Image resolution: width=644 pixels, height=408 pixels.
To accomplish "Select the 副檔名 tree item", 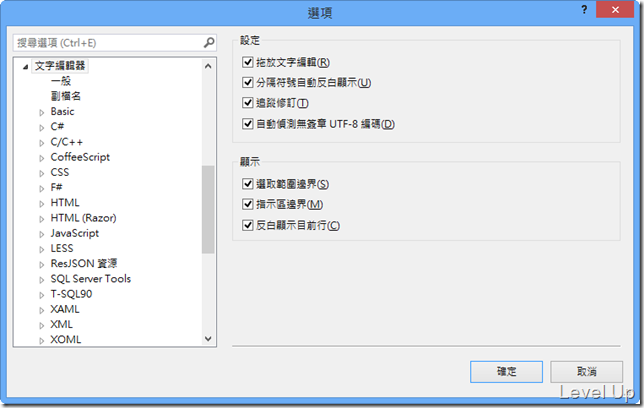I will (66, 96).
